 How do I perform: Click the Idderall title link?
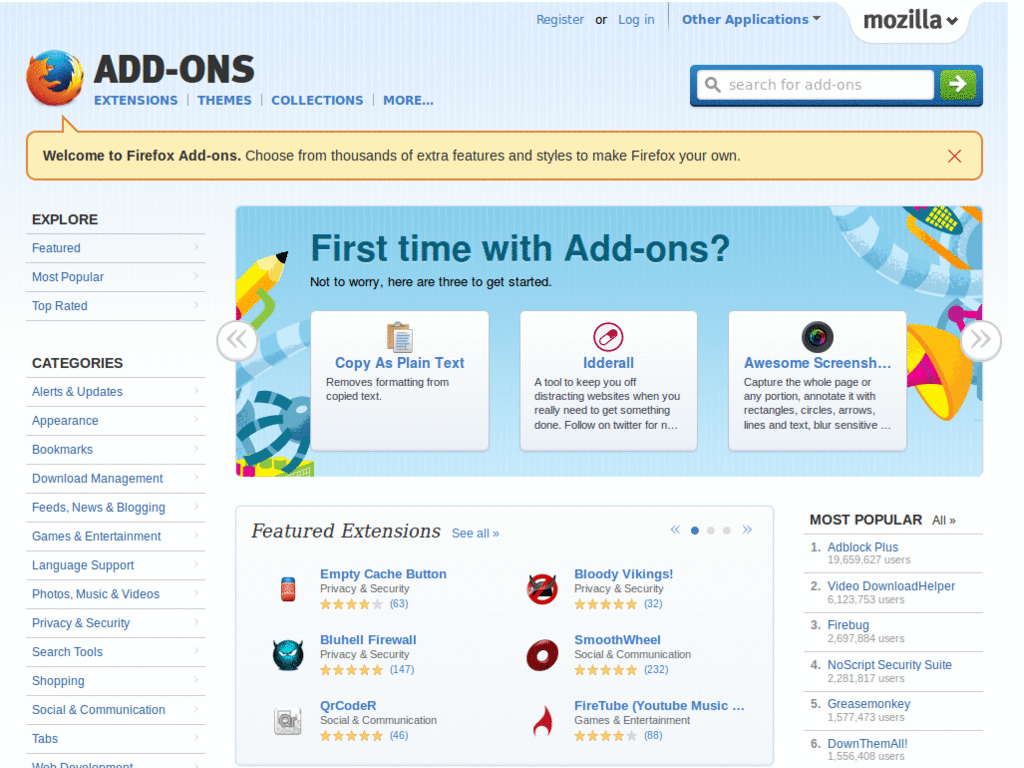pyautogui.click(x=608, y=363)
